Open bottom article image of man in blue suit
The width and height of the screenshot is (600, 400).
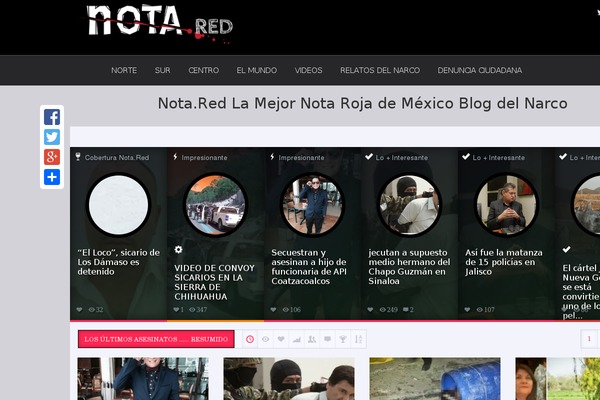click(x=143, y=379)
